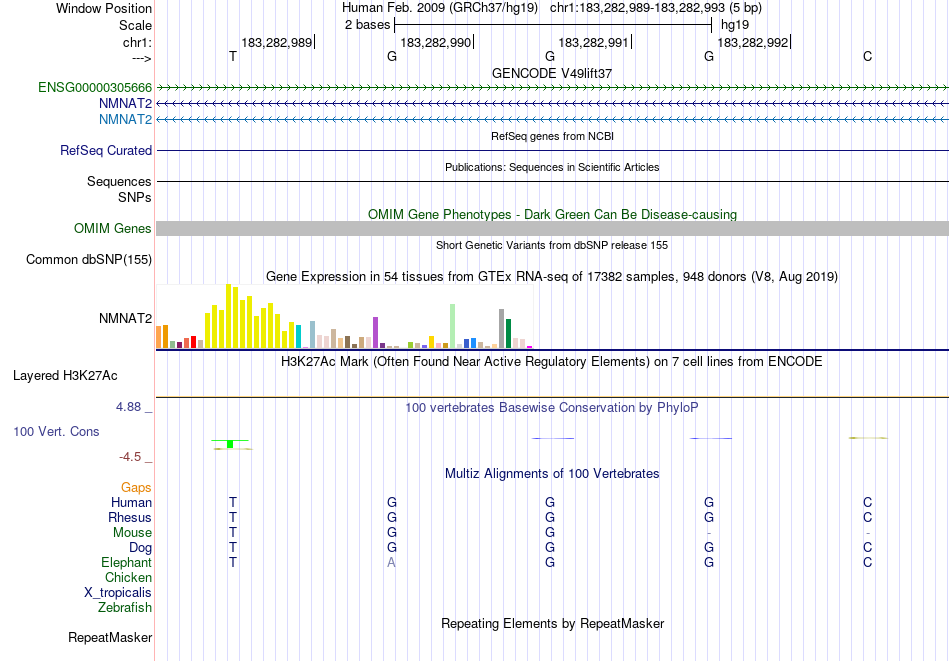Viewport: 950px width, 661px height.
Task: Open the dark blue NMNAT2 GENCODE label
Action: pyautogui.click(x=125, y=104)
